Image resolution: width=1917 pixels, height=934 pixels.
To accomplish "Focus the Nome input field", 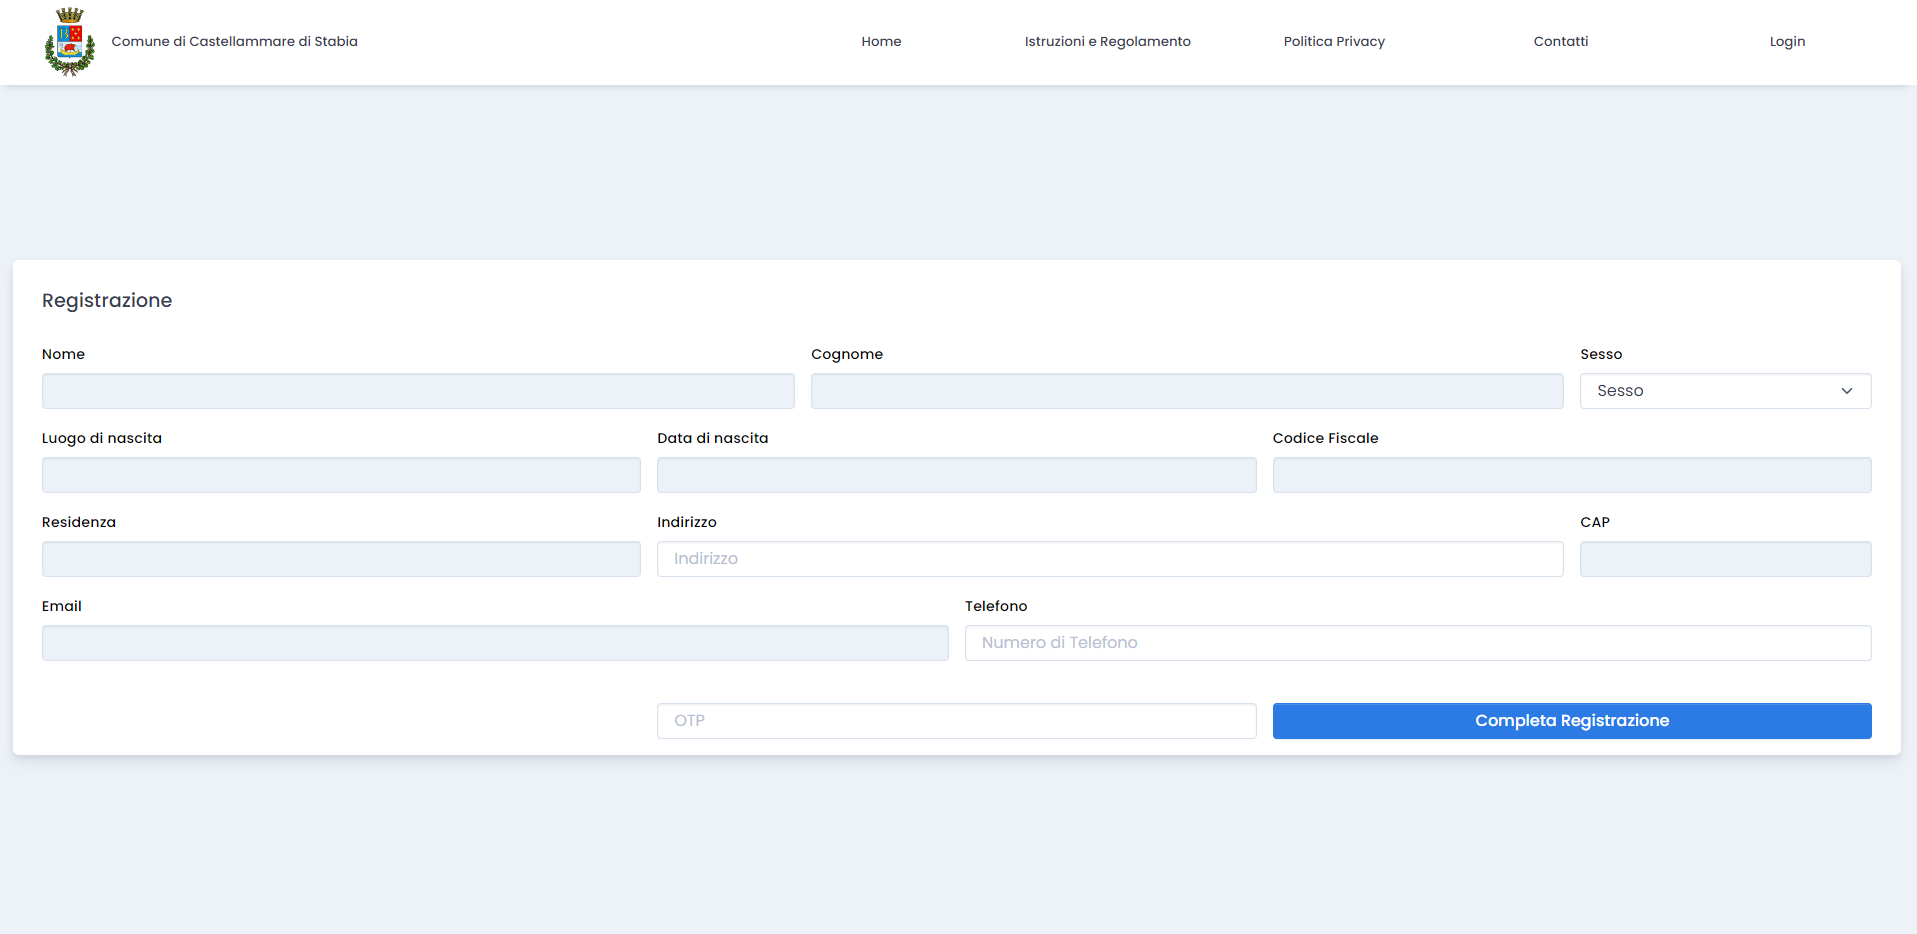I will pos(418,391).
